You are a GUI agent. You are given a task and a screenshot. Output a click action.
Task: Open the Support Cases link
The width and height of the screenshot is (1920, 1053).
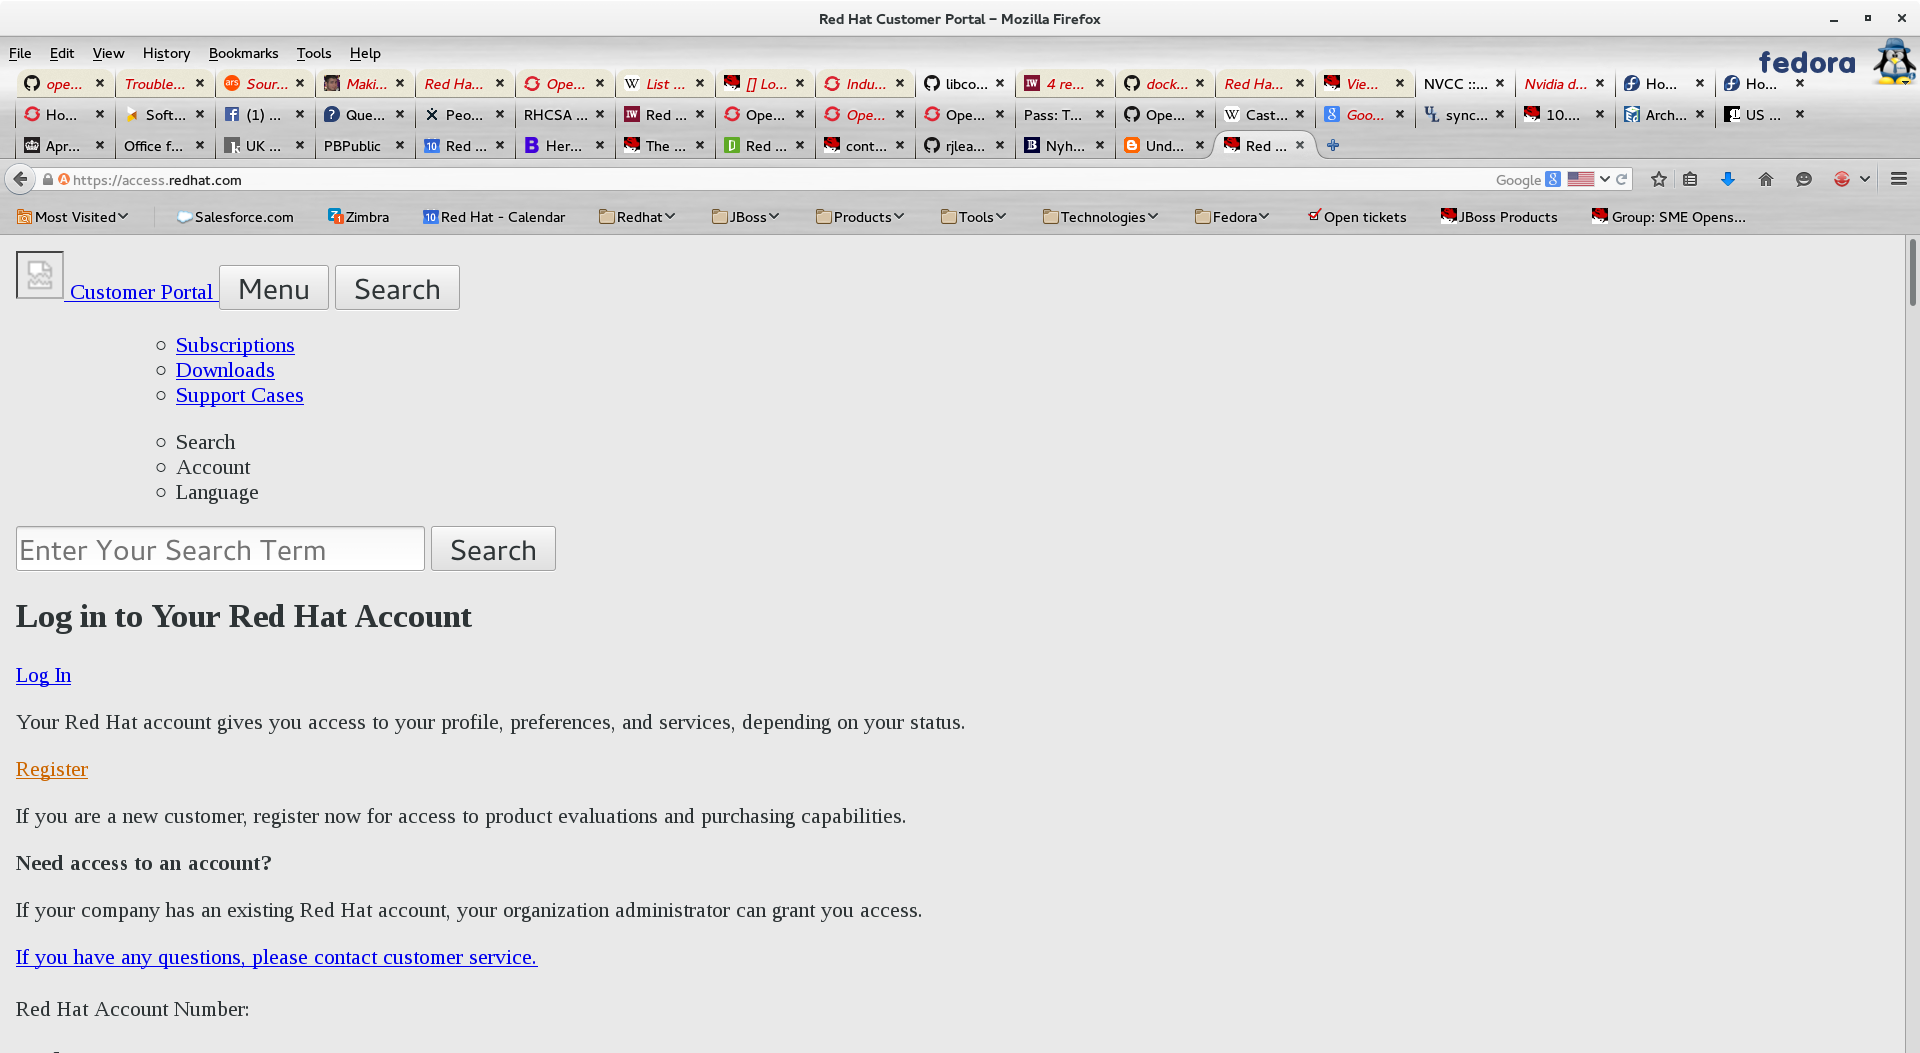pos(239,395)
